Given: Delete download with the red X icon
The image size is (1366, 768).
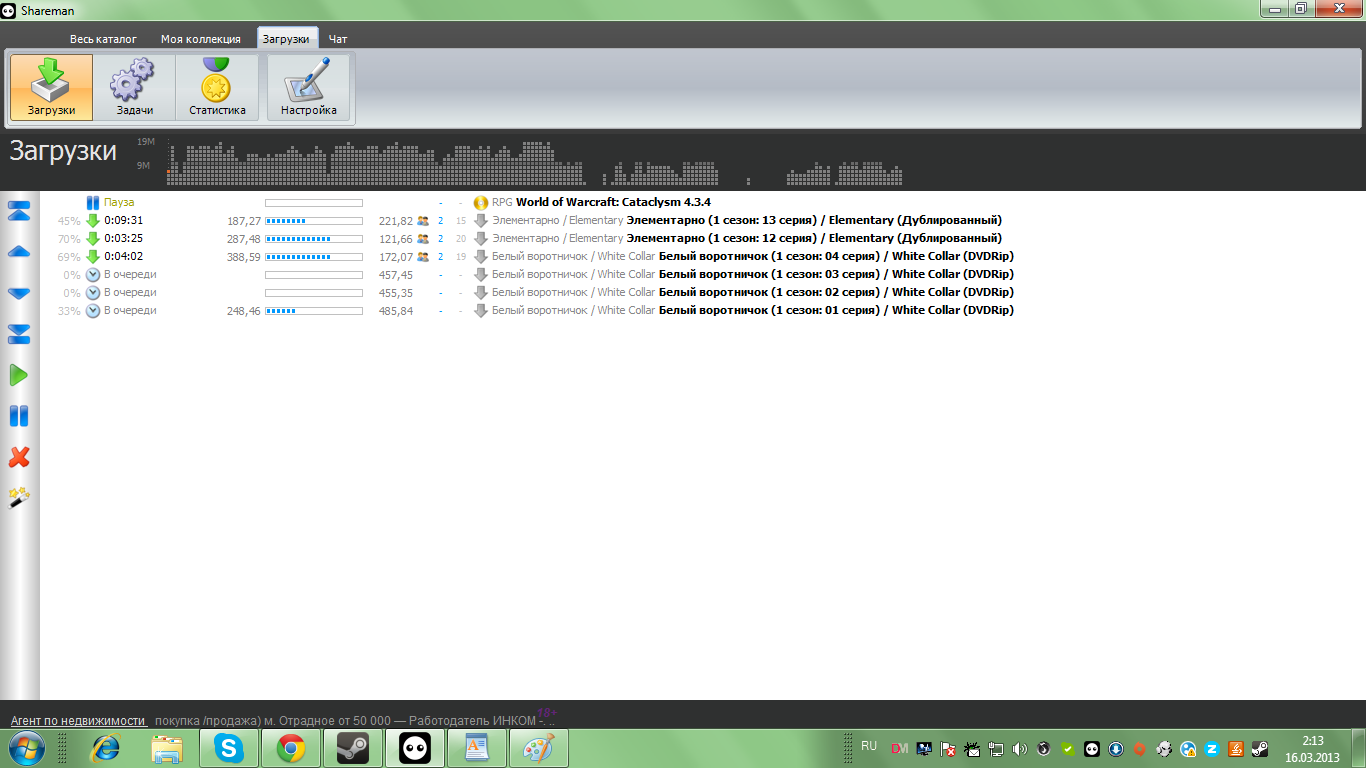Looking at the screenshot, I should click(x=19, y=457).
